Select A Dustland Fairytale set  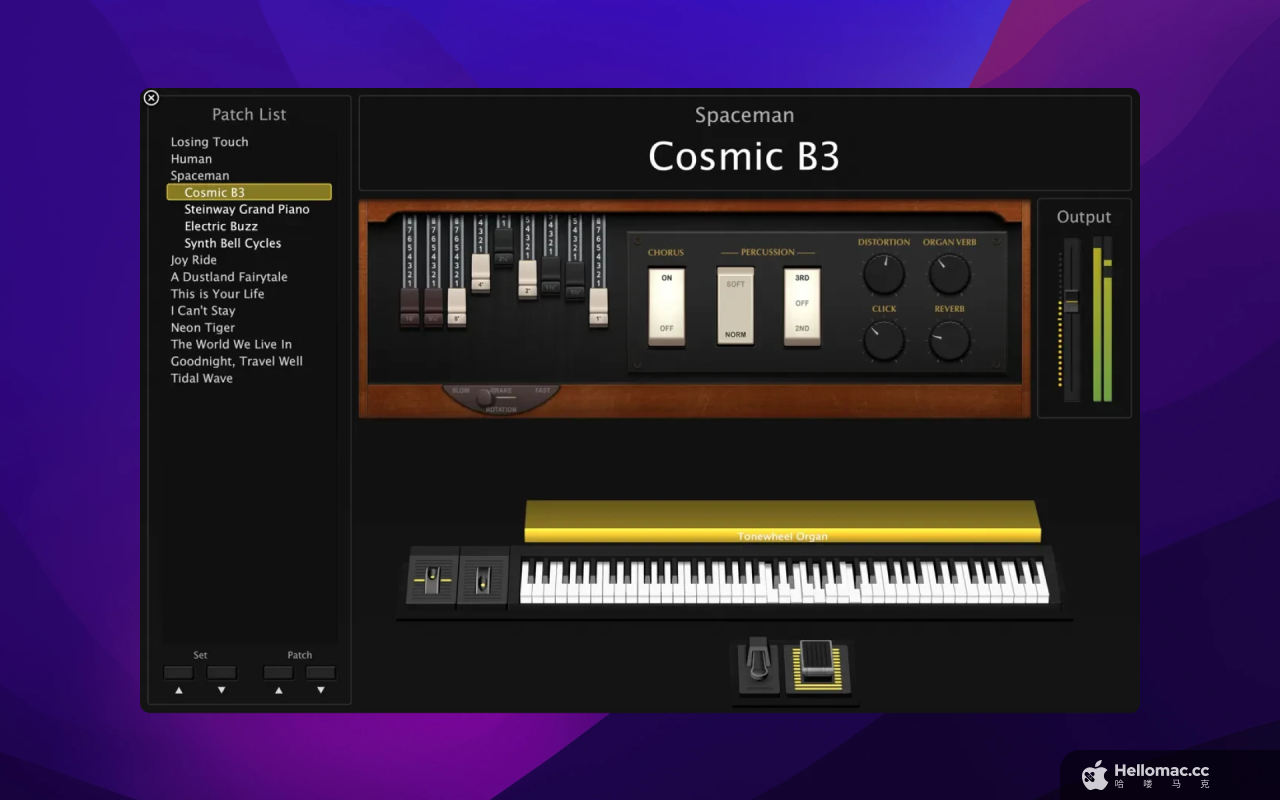[x=229, y=277]
